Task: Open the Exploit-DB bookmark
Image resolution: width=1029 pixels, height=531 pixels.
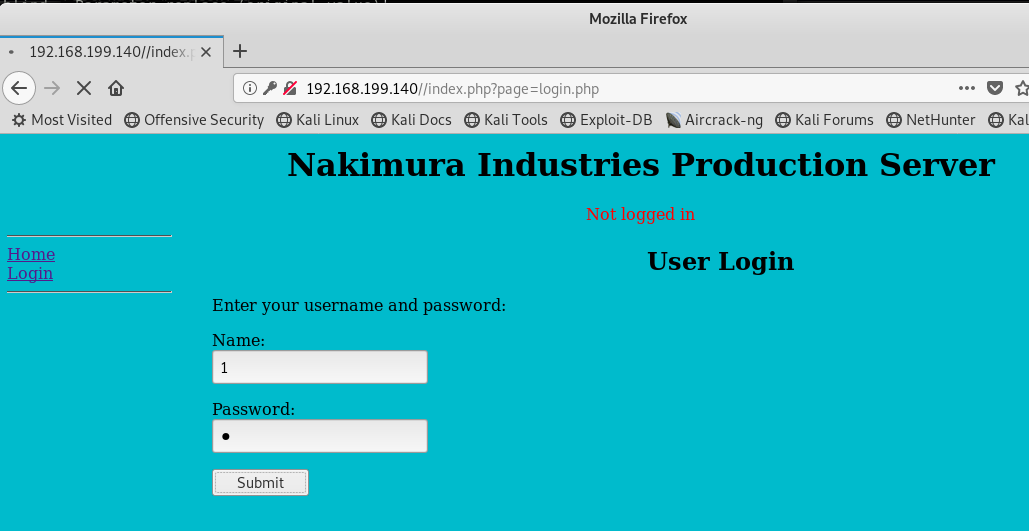Action: coord(606,120)
